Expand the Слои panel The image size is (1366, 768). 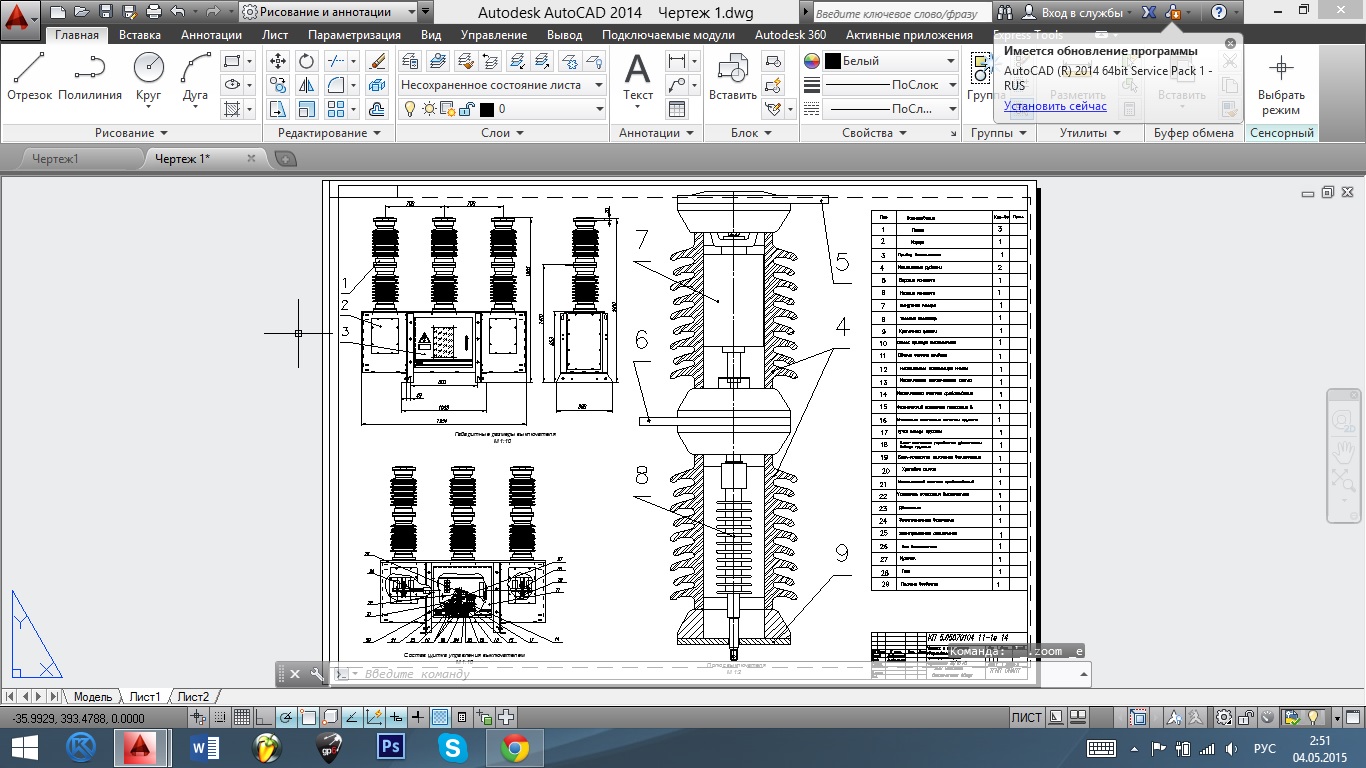502,133
